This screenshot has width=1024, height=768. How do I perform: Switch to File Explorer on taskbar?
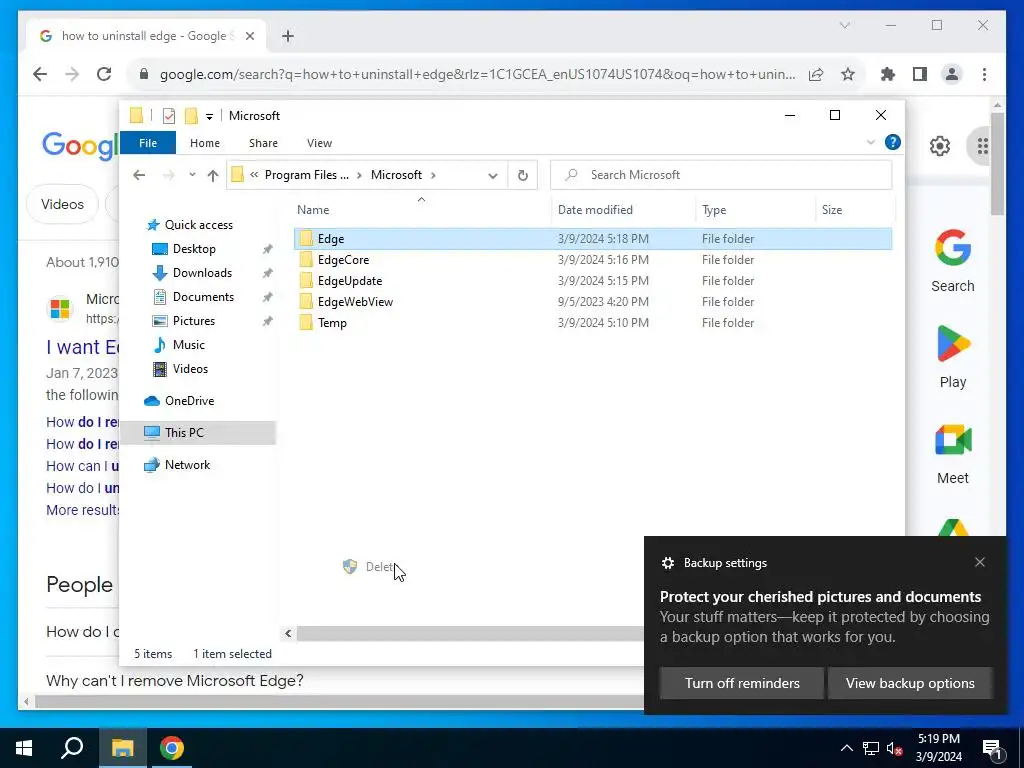(122, 748)
